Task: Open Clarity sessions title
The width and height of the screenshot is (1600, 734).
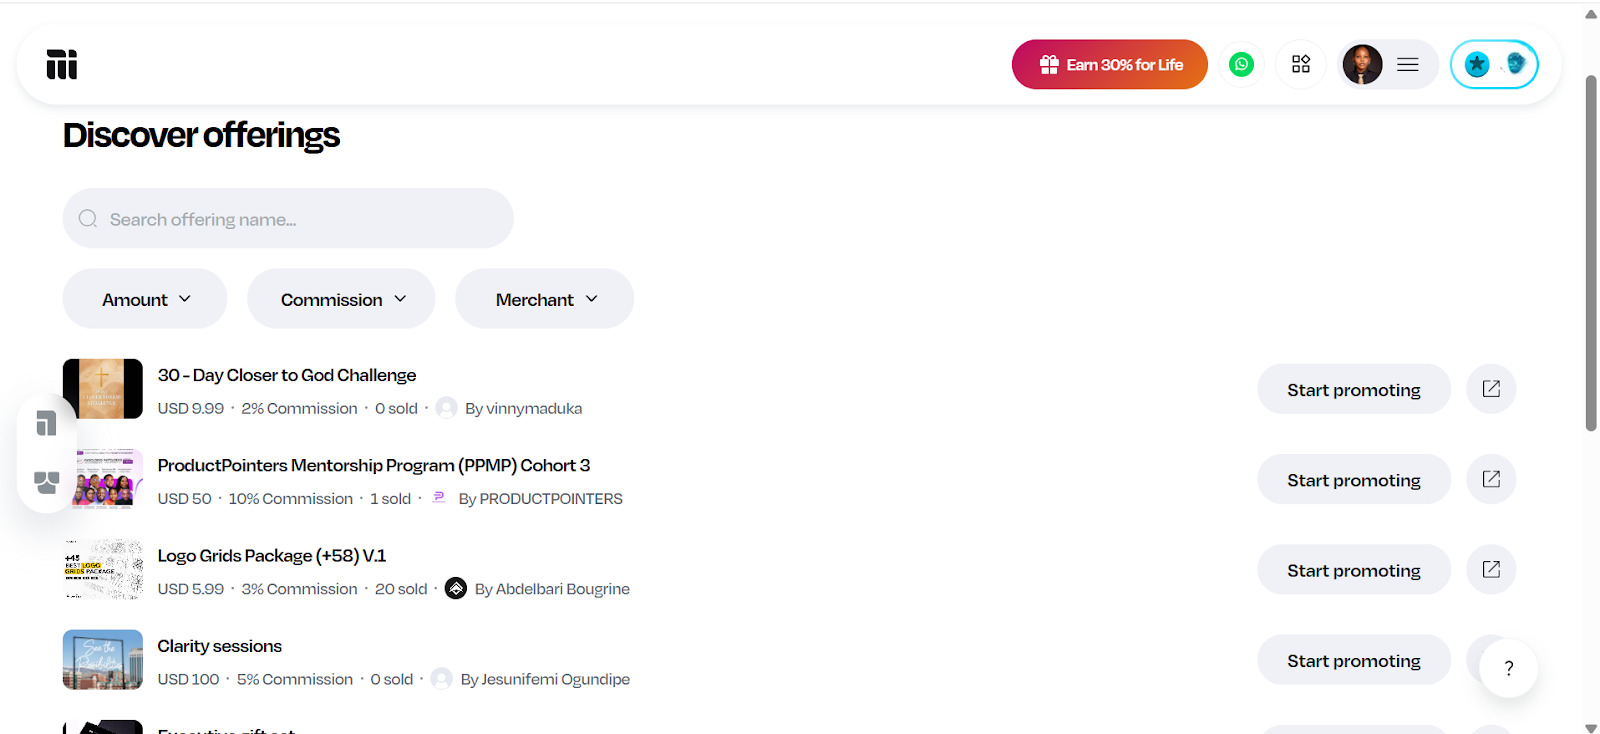Action: pyautogui.click(x=220, y=646)
